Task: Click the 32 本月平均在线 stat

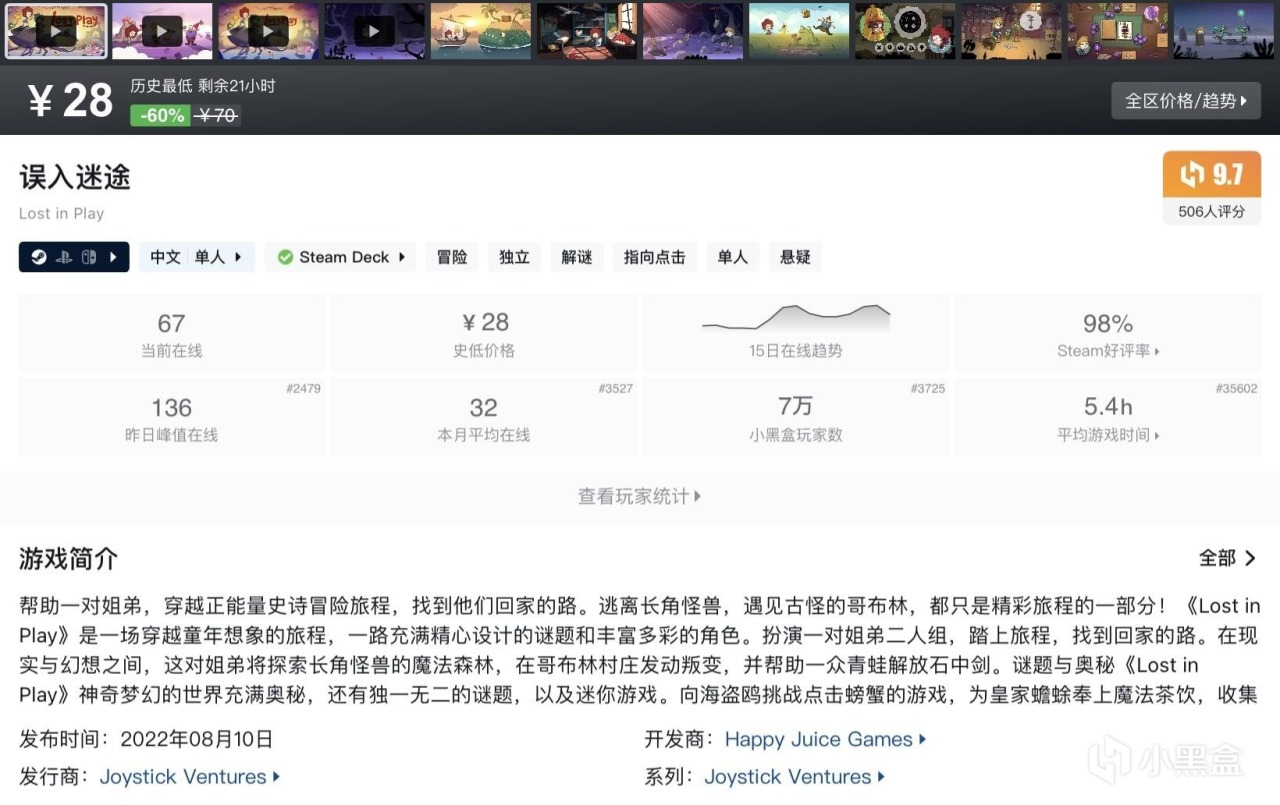Action: click(484, 417)
